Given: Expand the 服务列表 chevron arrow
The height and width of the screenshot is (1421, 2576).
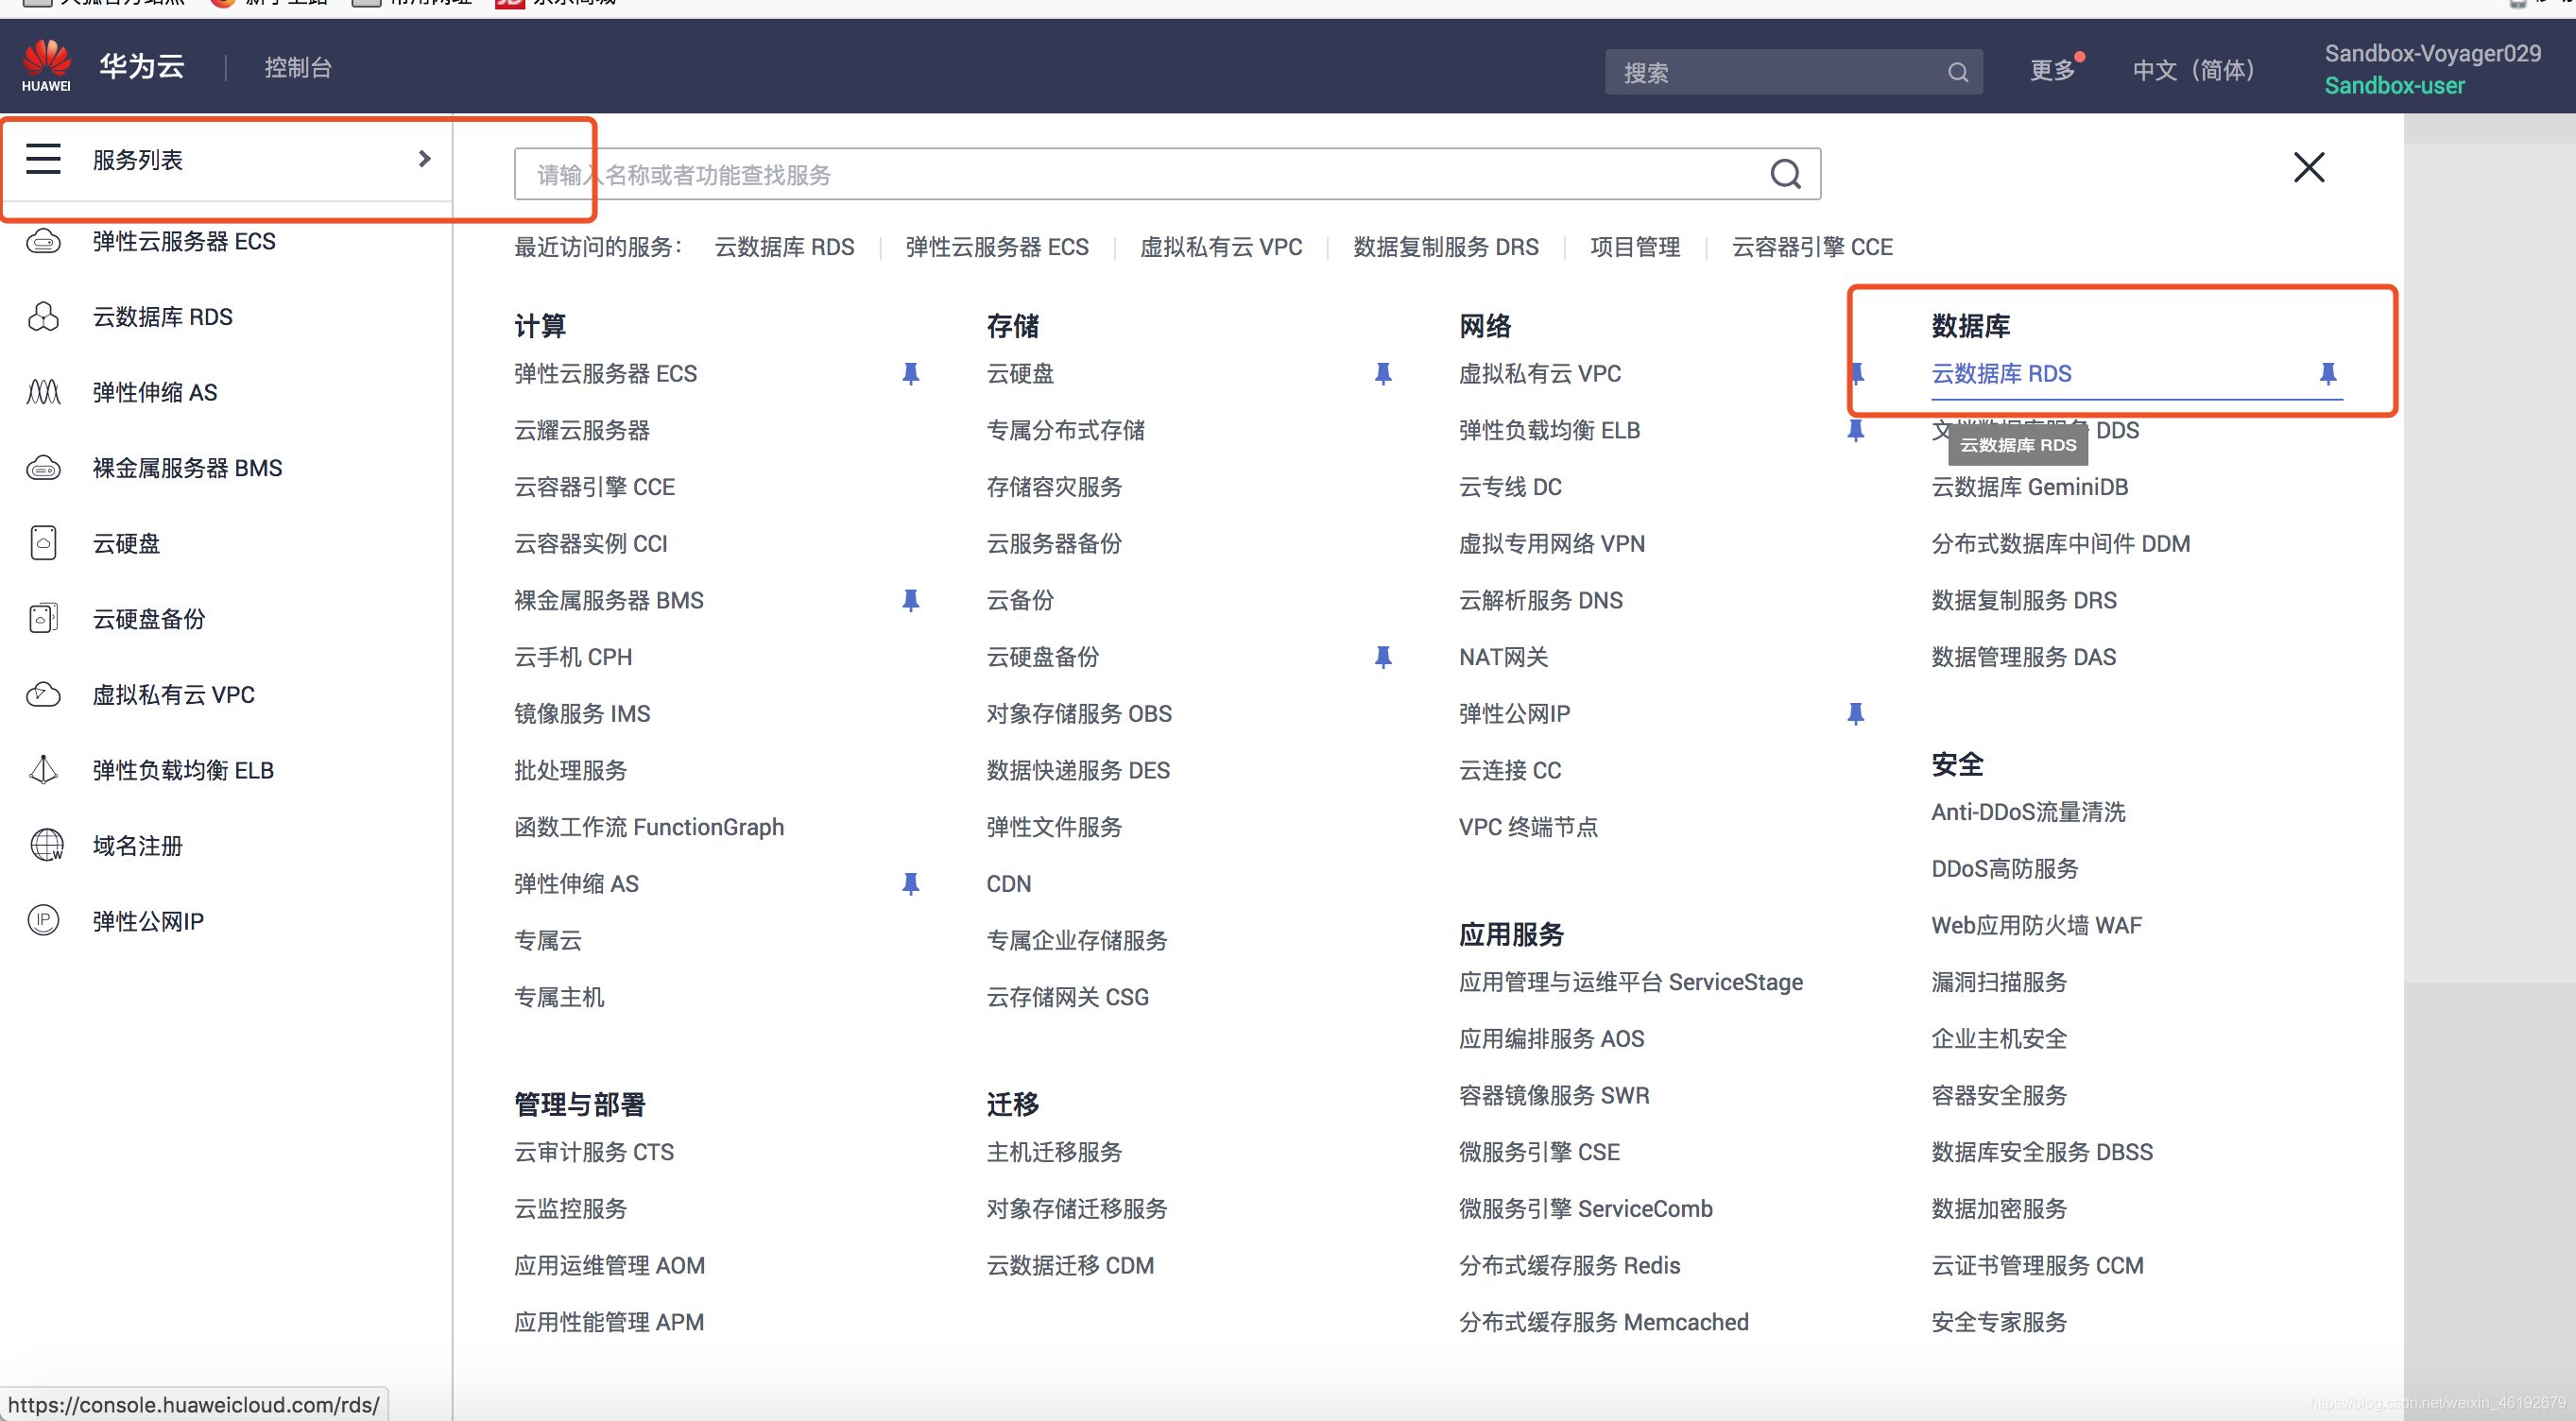Looking at the screenshot, I should coord(425,159).
